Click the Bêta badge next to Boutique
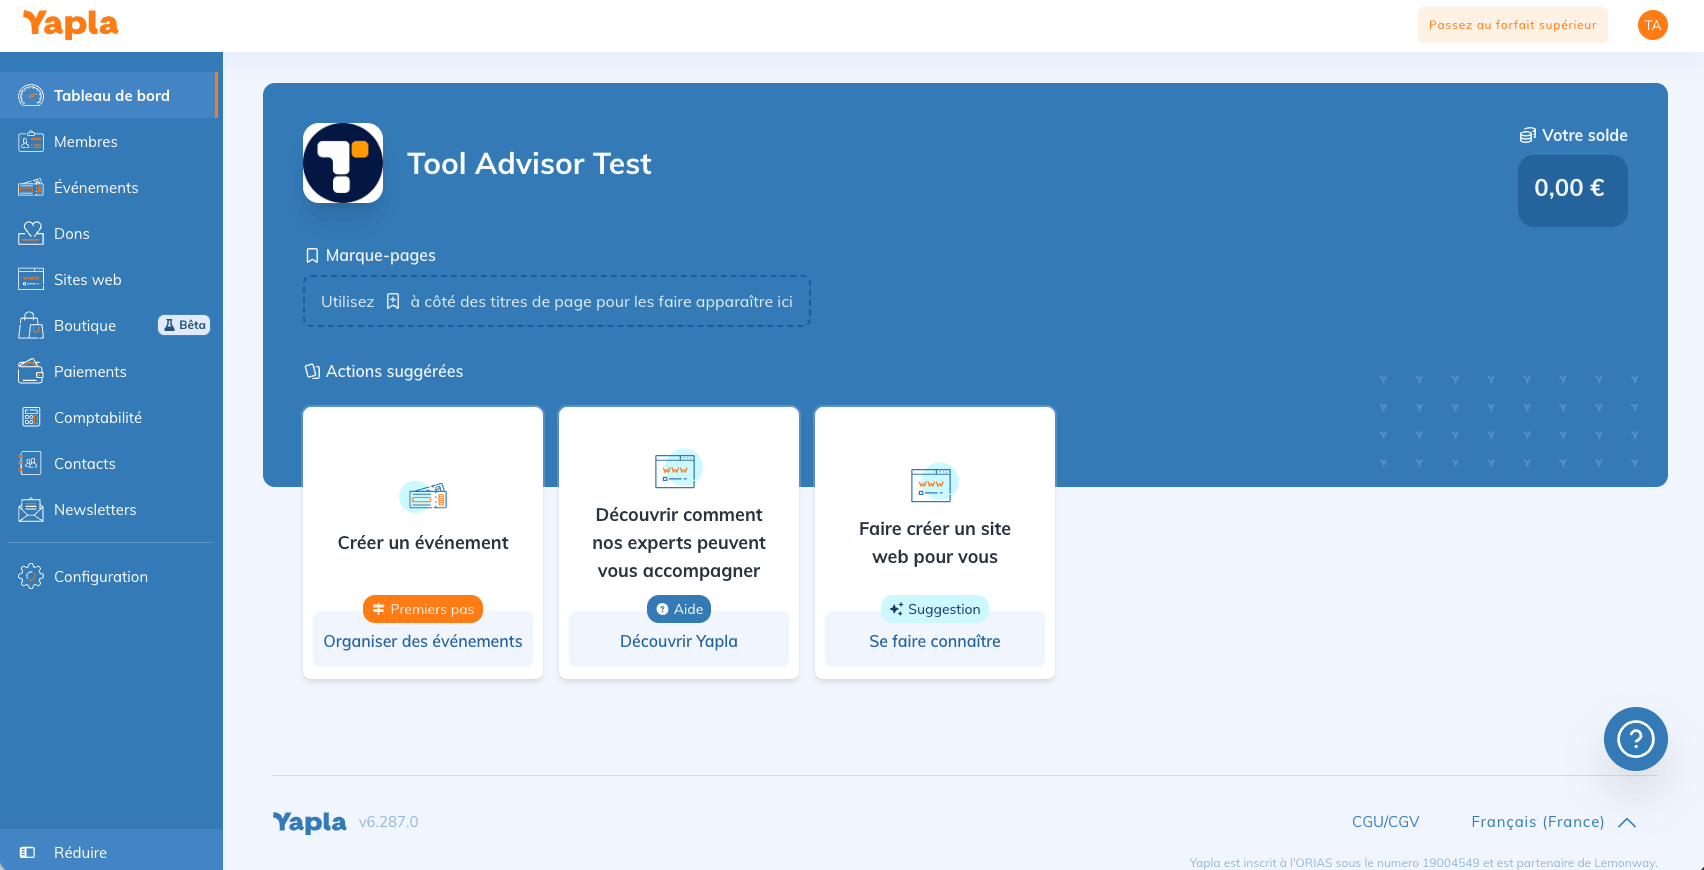This screenshot has width=1704, height=870. (184, 325)
